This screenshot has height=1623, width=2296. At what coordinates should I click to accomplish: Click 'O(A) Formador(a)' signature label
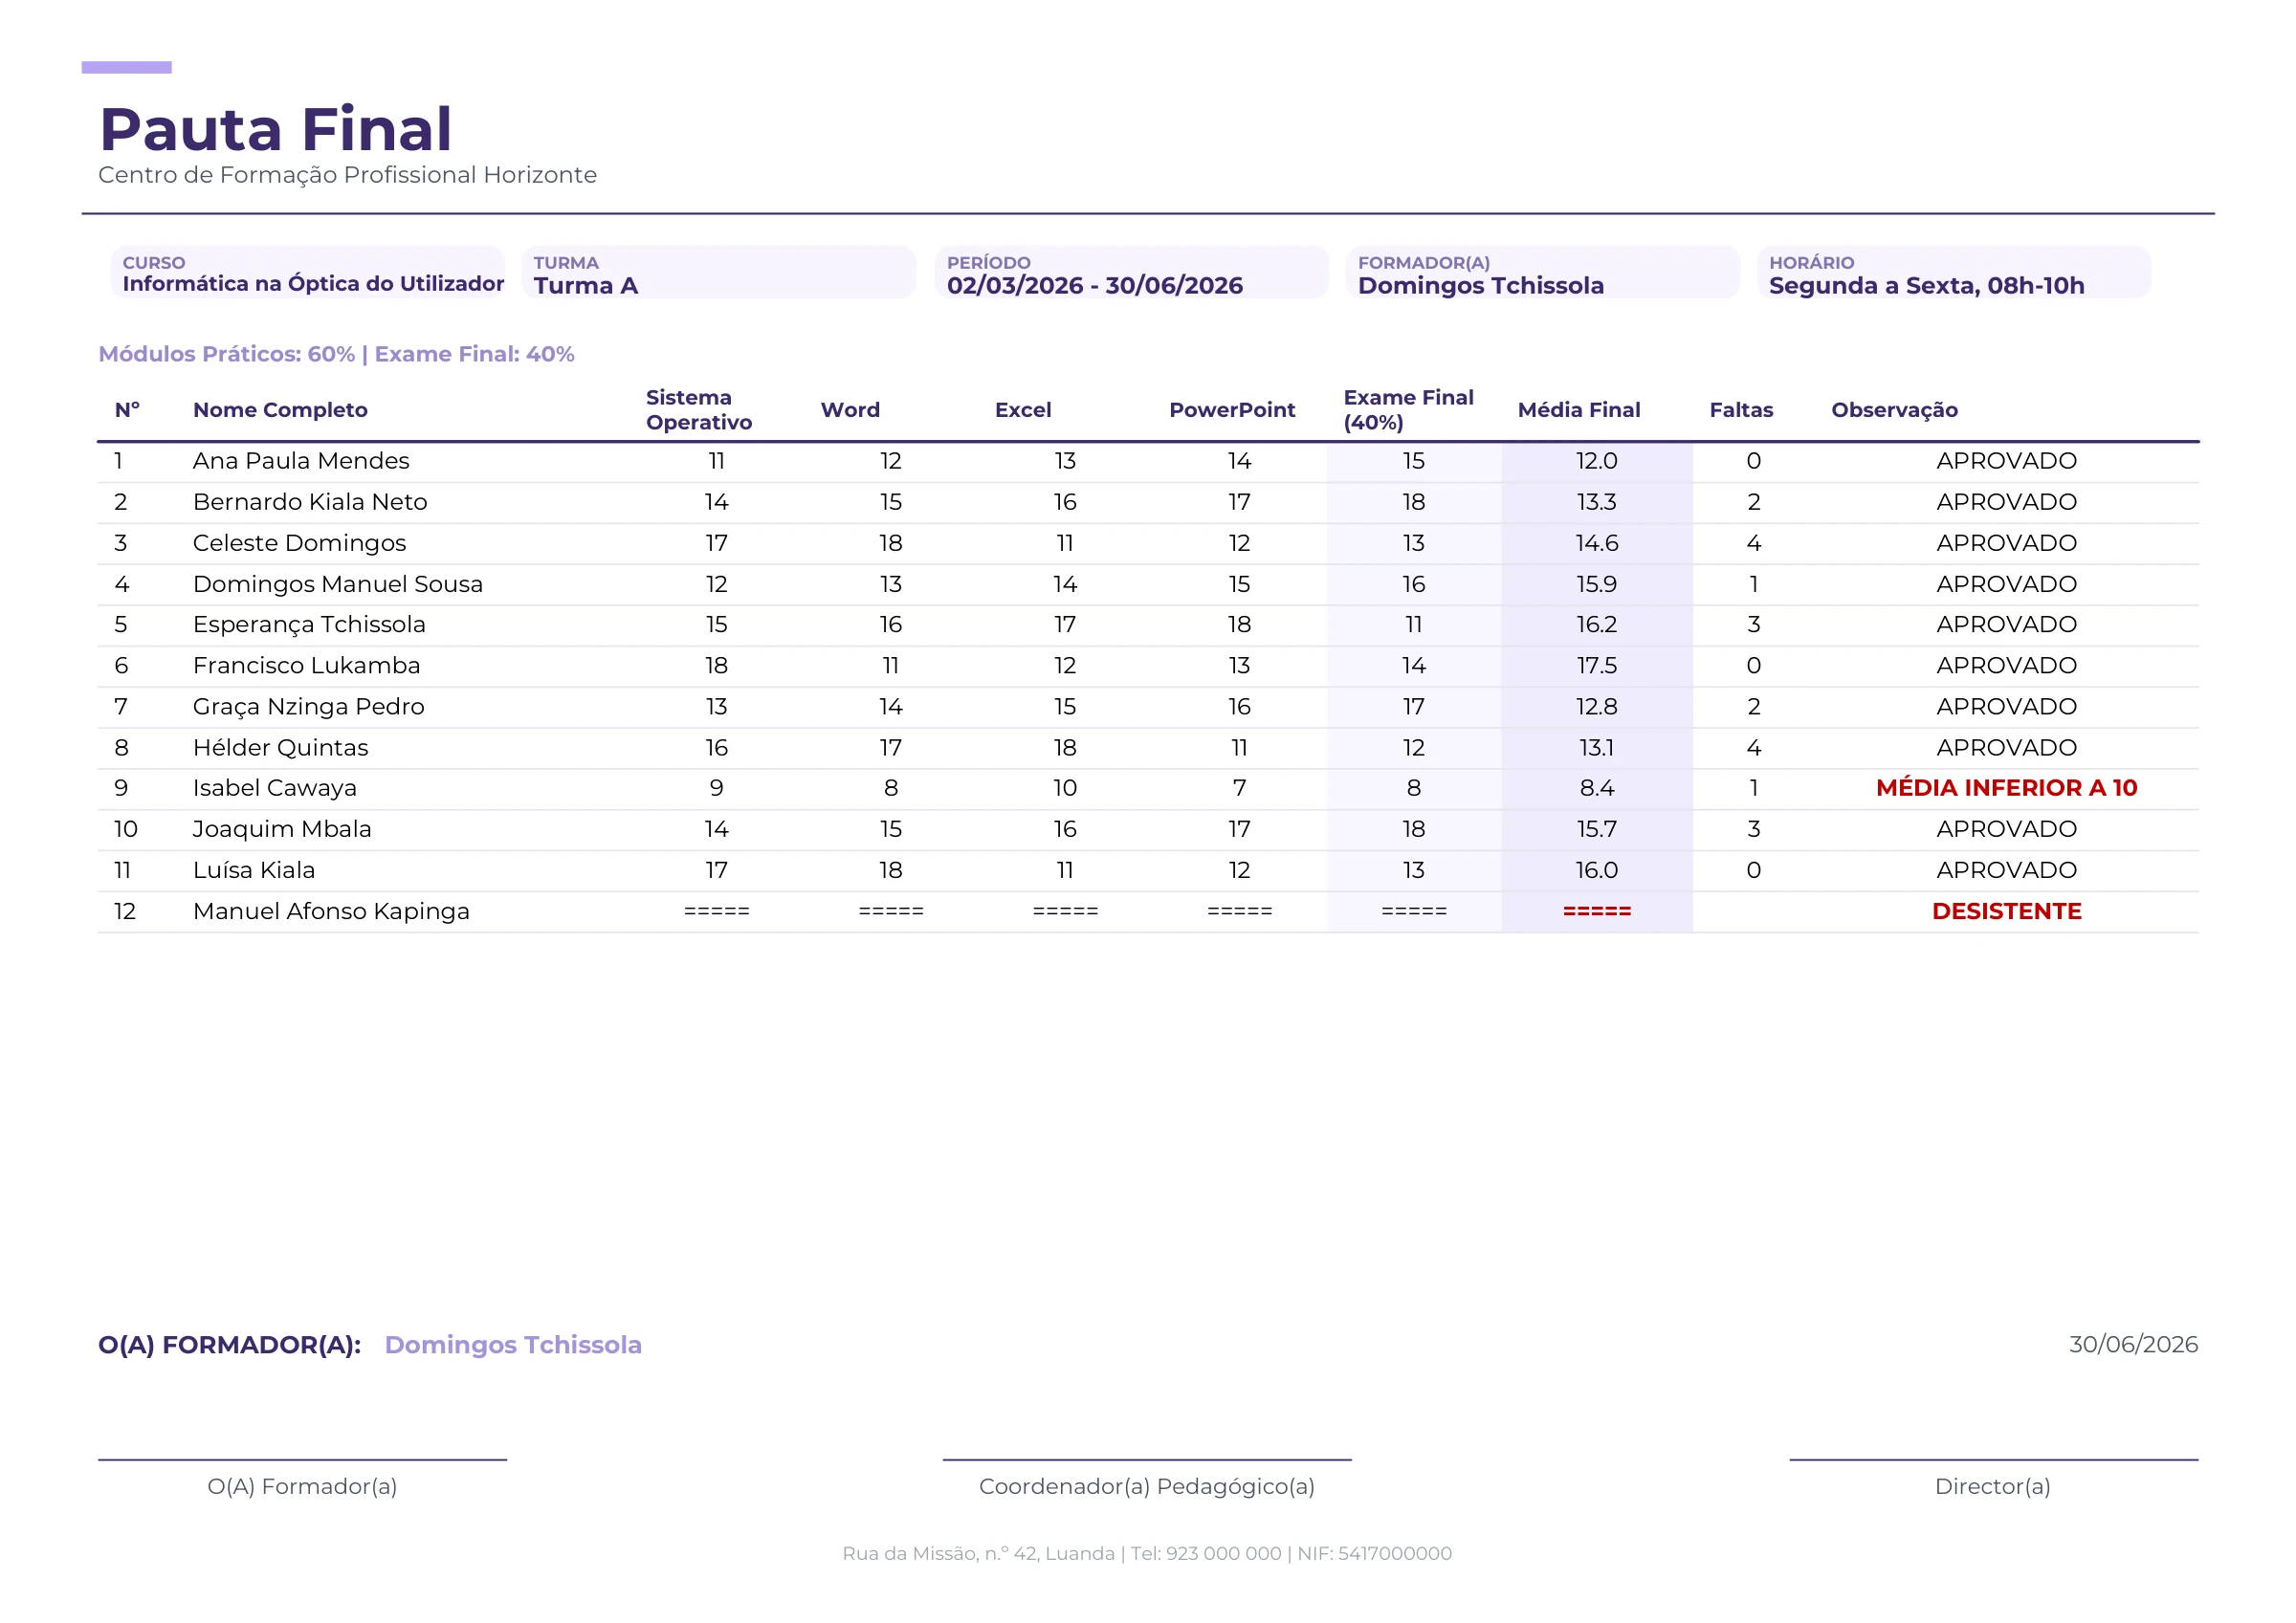[302, 1487]
